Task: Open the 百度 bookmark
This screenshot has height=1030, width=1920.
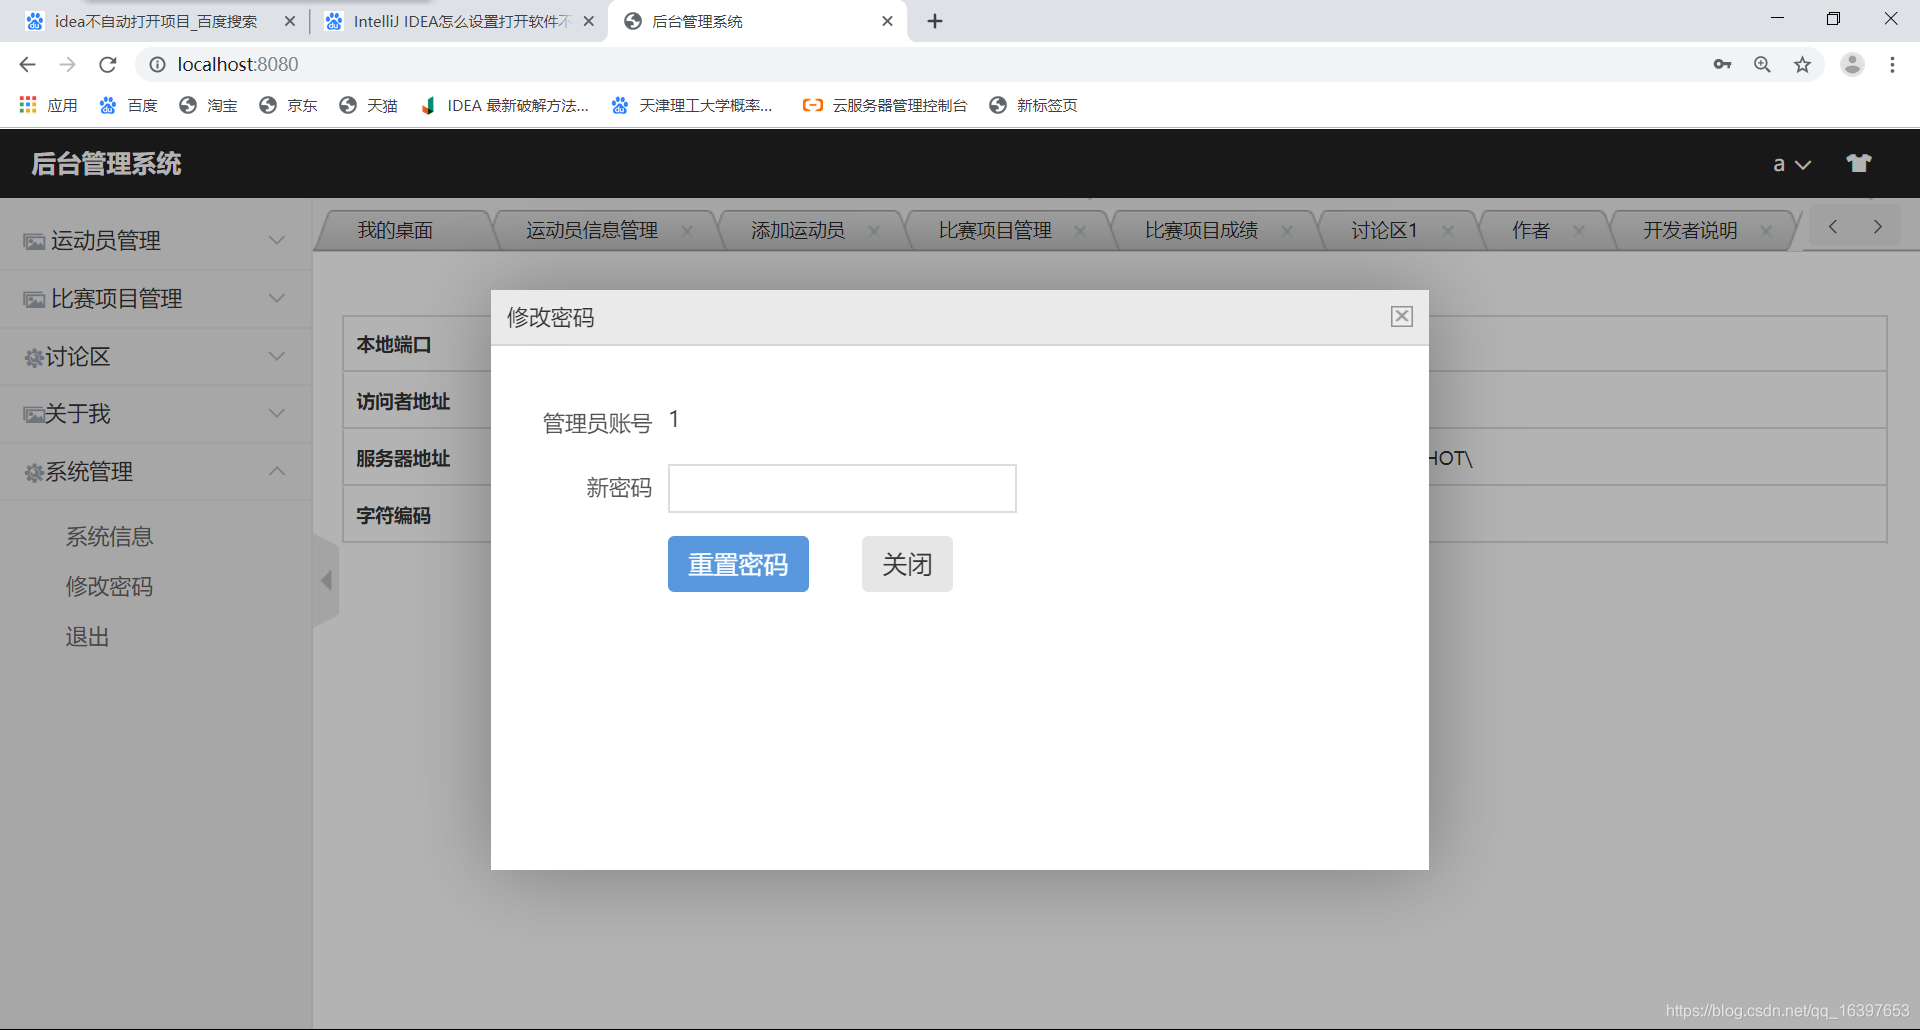Action: click(128, 105)
